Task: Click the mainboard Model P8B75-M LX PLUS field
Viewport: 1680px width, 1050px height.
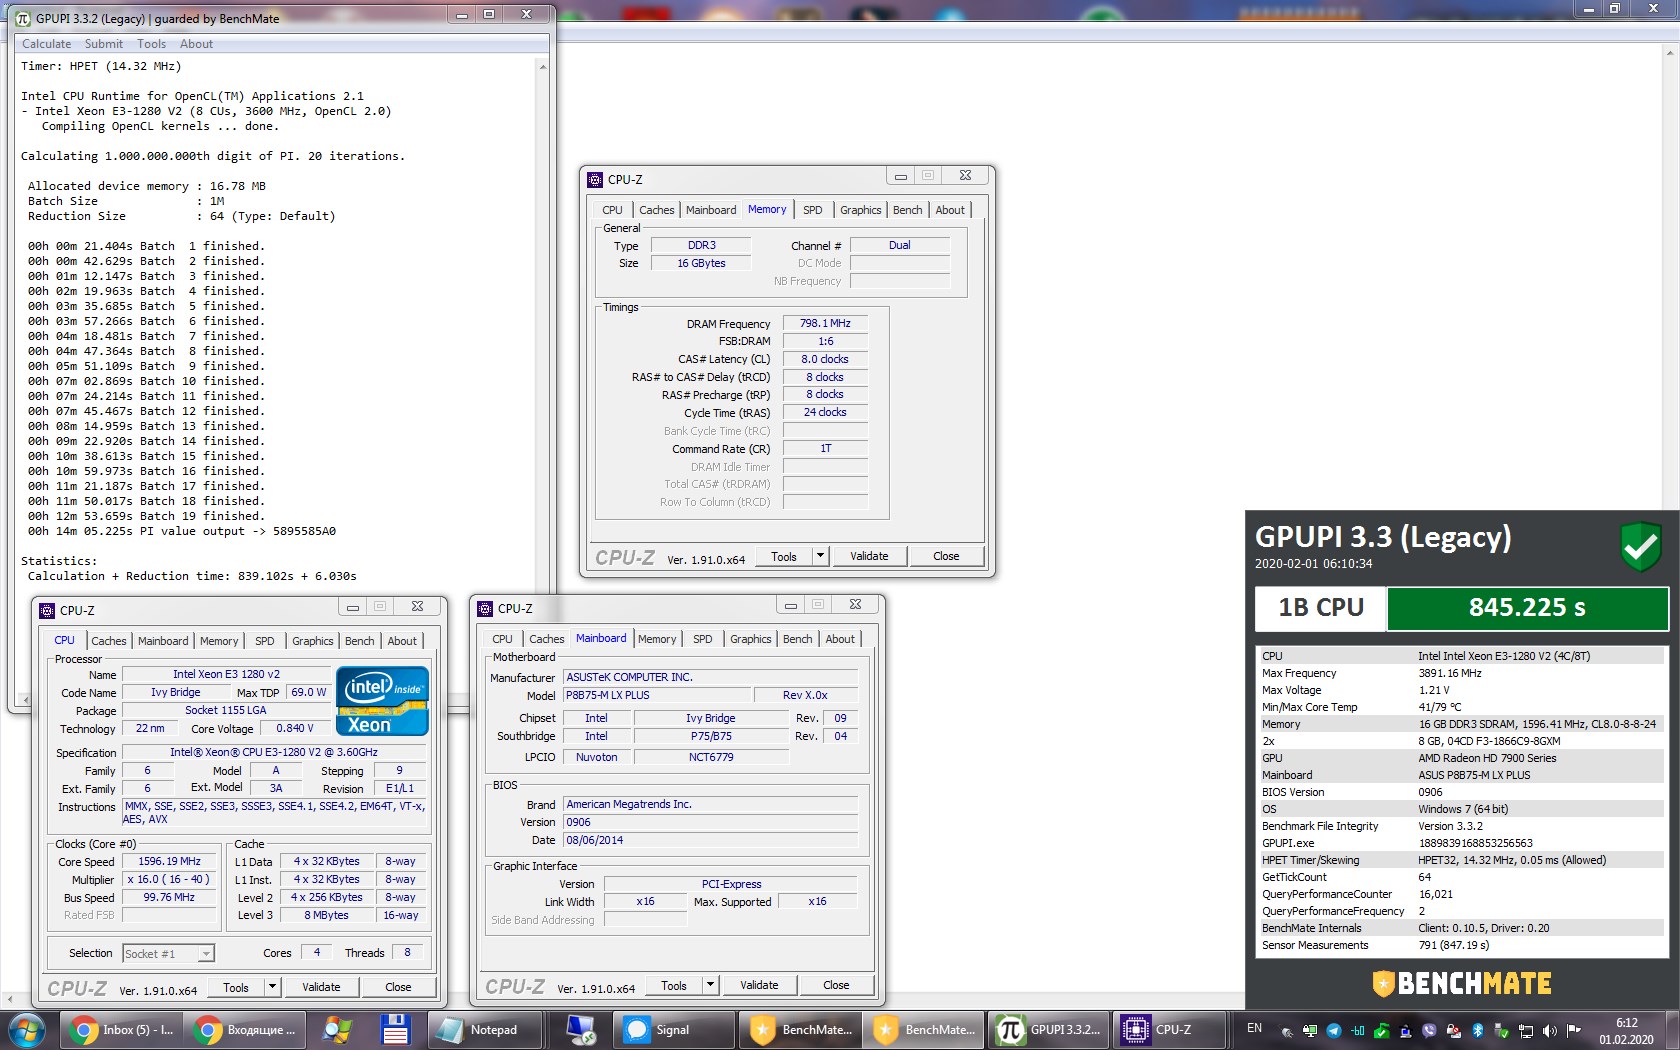Action: (657, 695)
